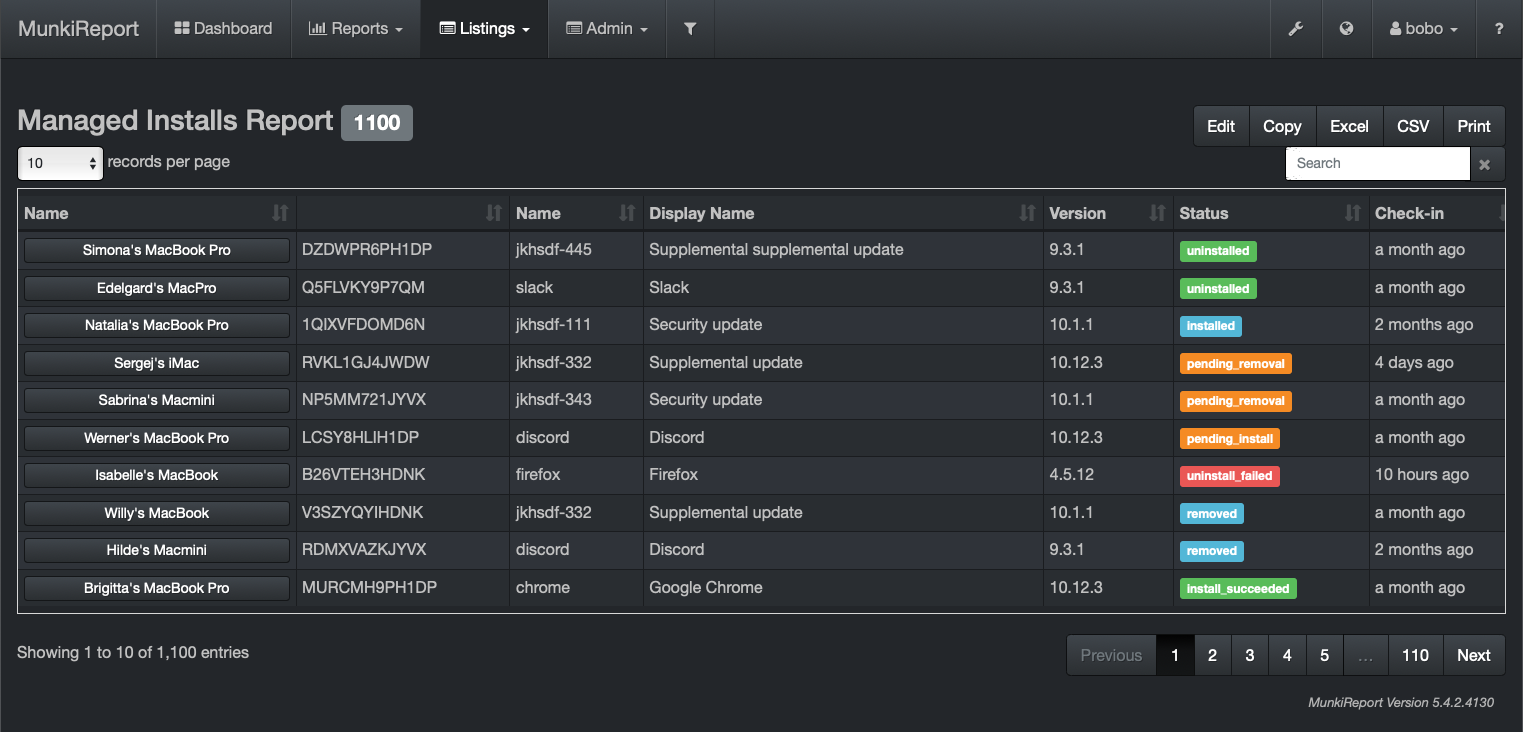
Task: Click the install_succeeded status badge
Action: (x=1238, y=588)
